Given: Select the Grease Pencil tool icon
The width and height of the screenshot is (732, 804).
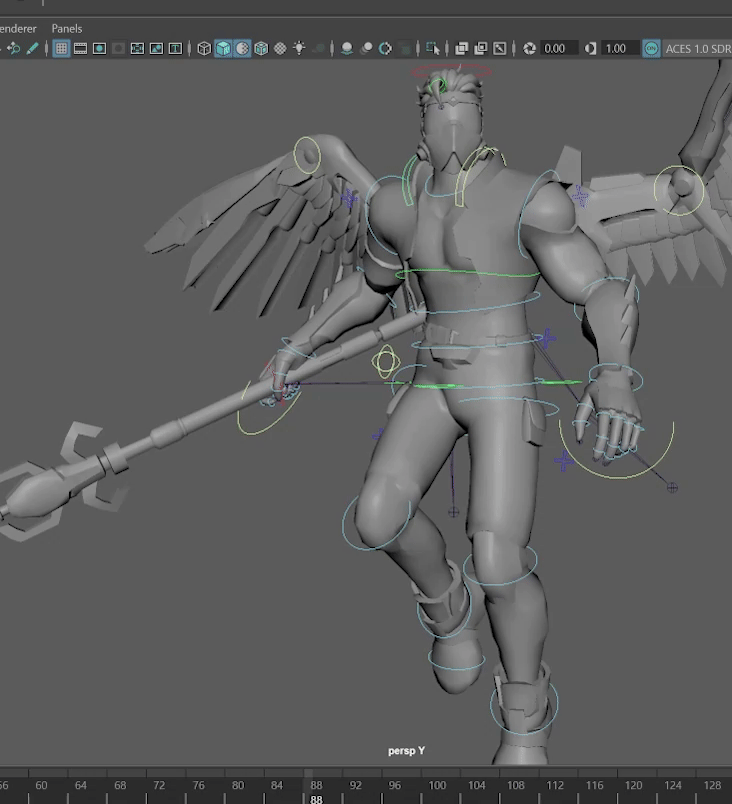Looking at the screenshot, I should pyautogui.click(x=32, y=49).
